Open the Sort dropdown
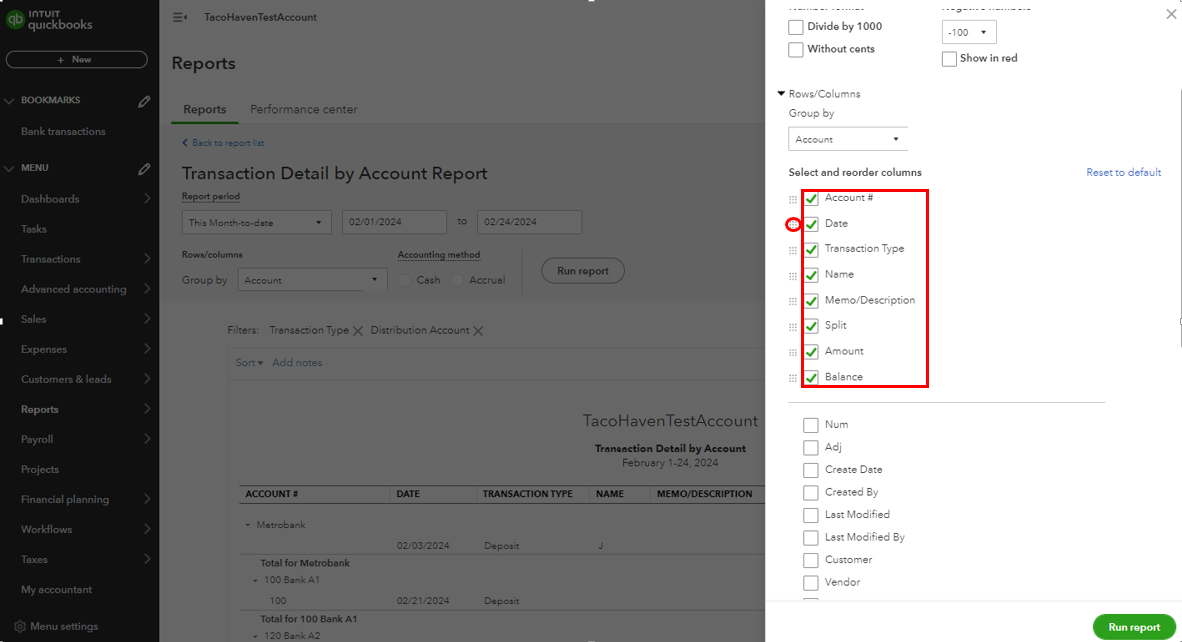Viewport: 1182px width, 642px height. tap(249, 362)
